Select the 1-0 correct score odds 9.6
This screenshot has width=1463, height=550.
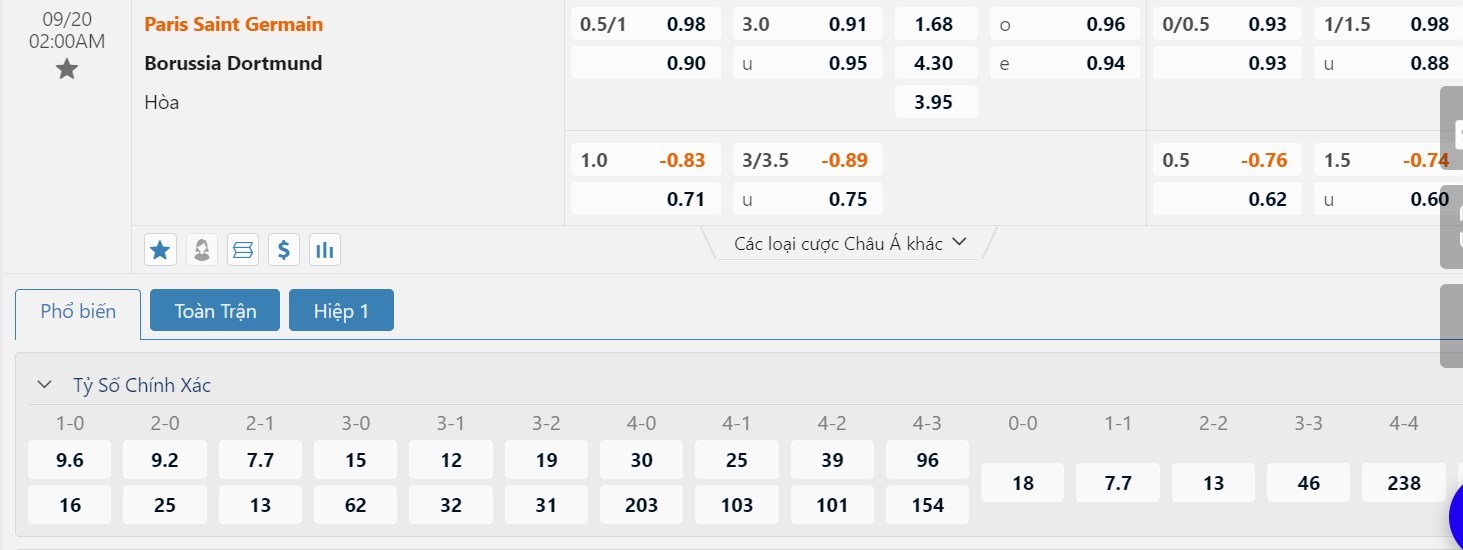coord(70,460)
